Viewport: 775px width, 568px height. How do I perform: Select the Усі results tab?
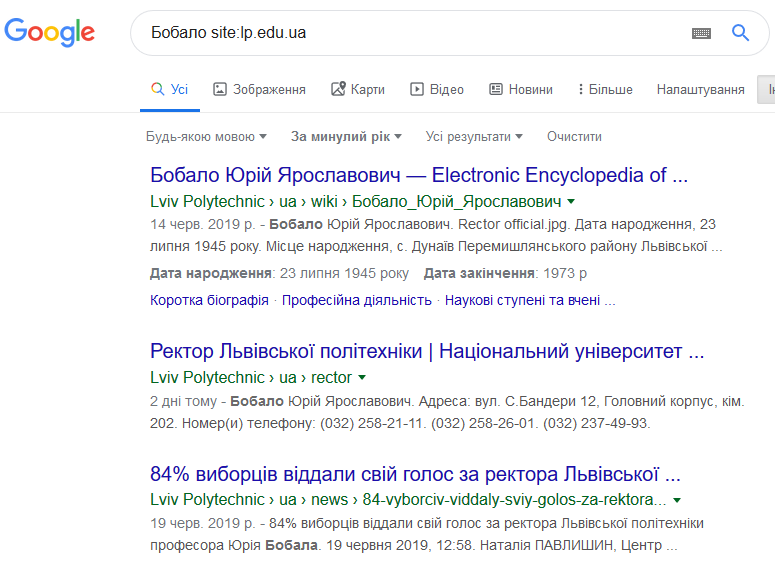170,89
